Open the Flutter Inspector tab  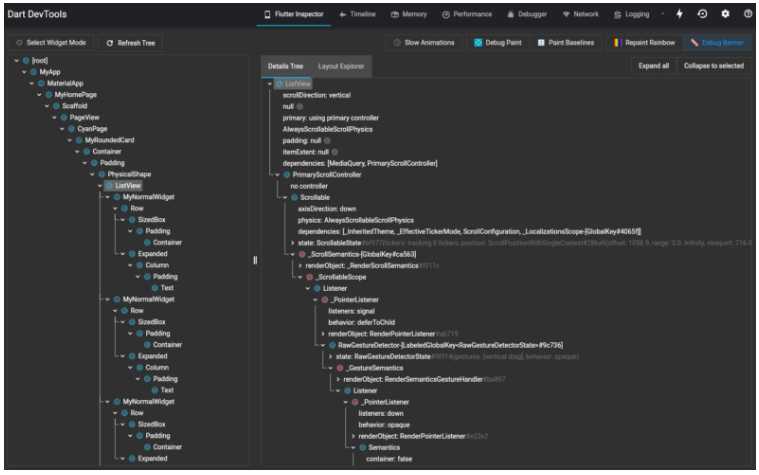tap(294, 15)
